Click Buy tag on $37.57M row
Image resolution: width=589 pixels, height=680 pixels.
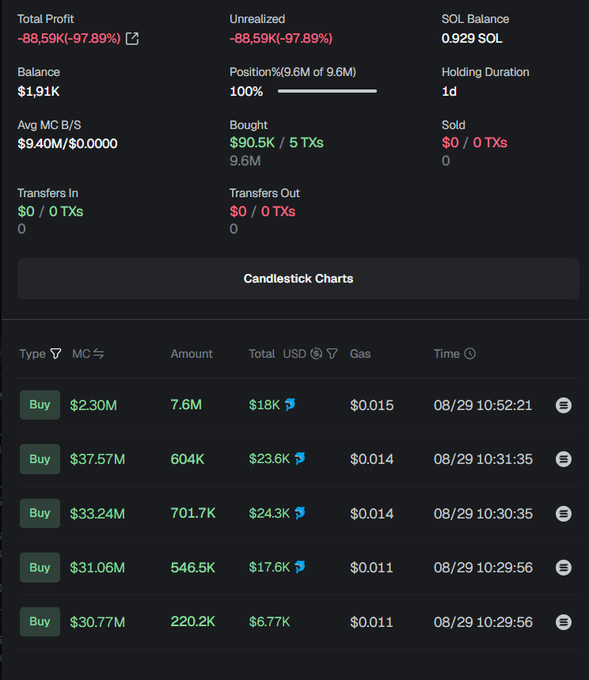[x=40, y=459]
